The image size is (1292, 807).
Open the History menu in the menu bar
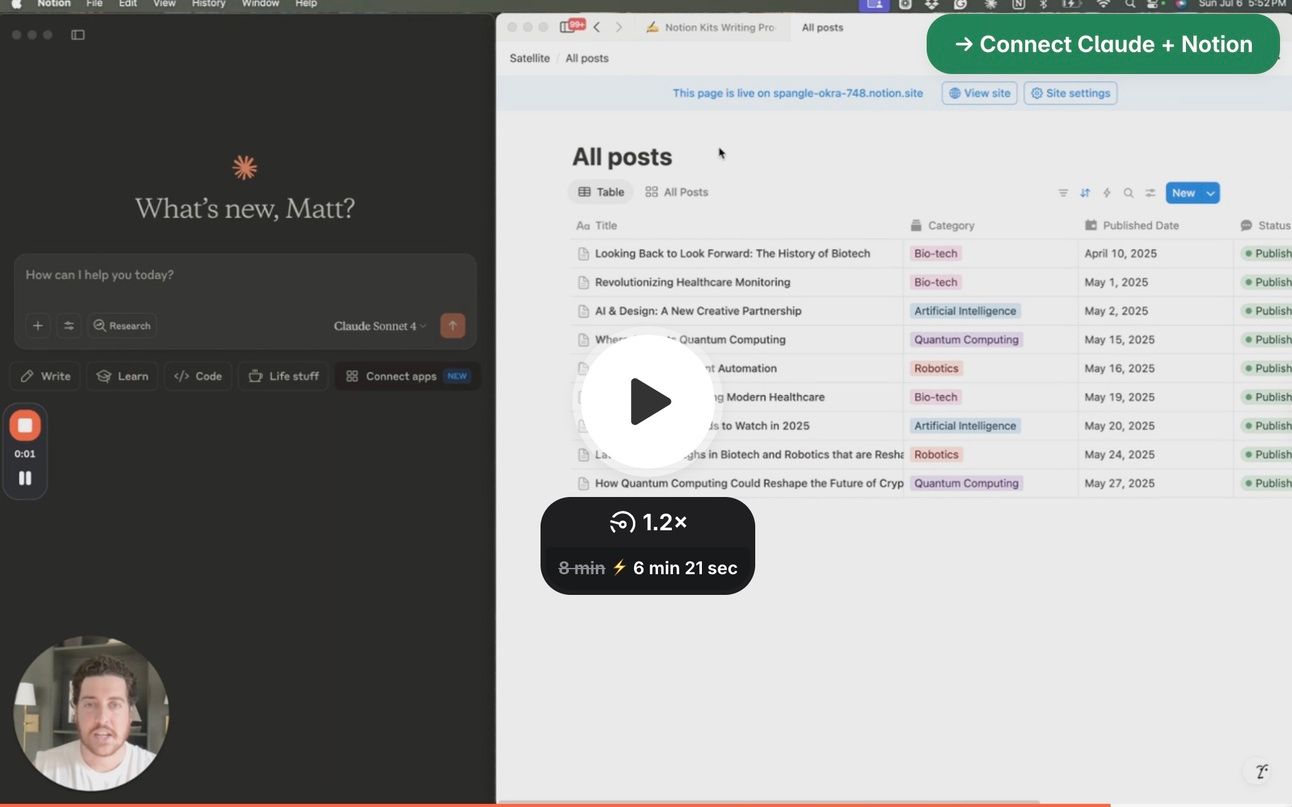(x=208, y=4)
